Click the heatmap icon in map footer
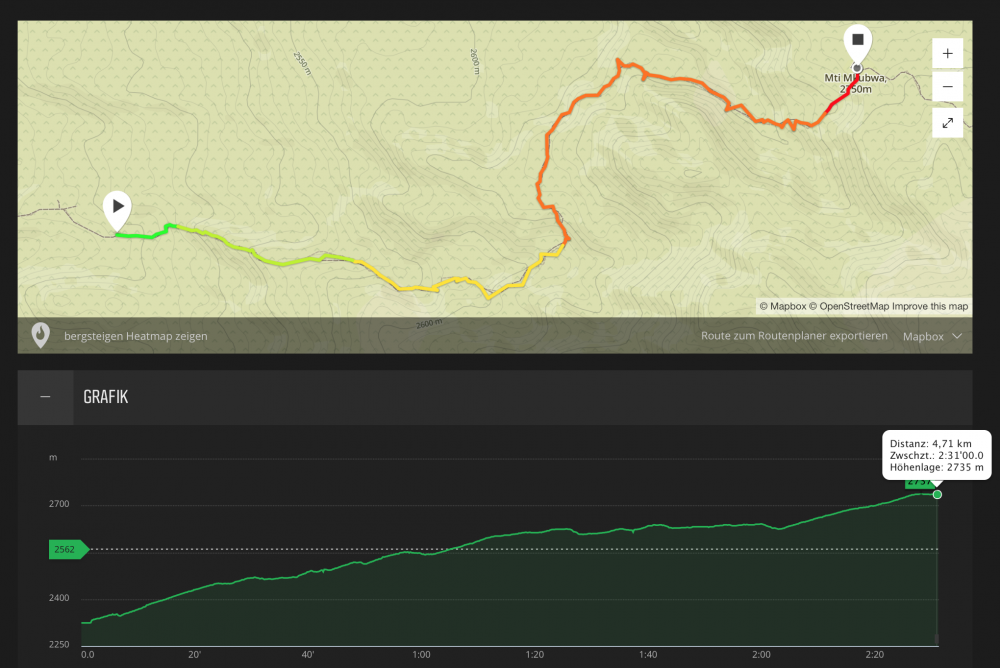 tap(41, 336)
